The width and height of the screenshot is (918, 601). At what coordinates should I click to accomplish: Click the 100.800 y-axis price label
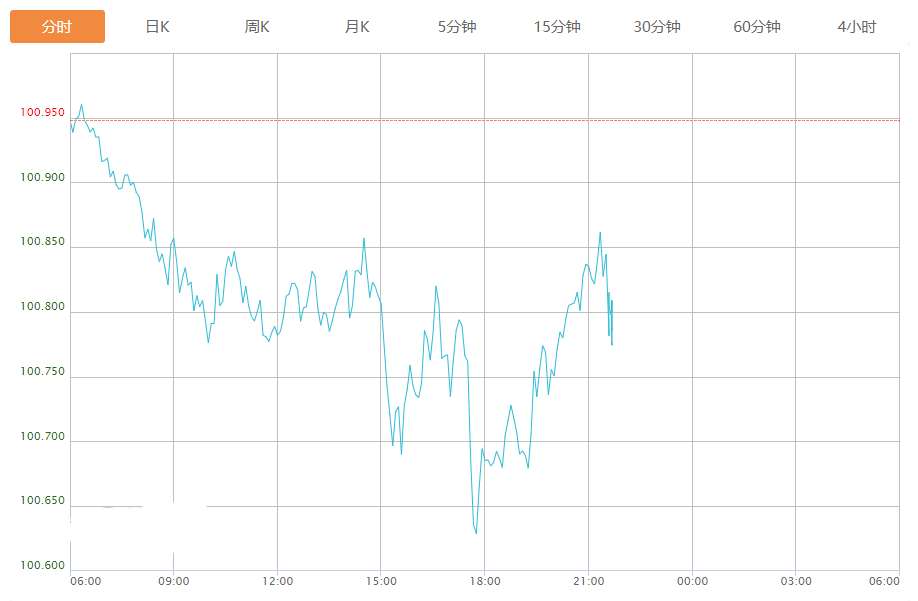coord(42,307)
